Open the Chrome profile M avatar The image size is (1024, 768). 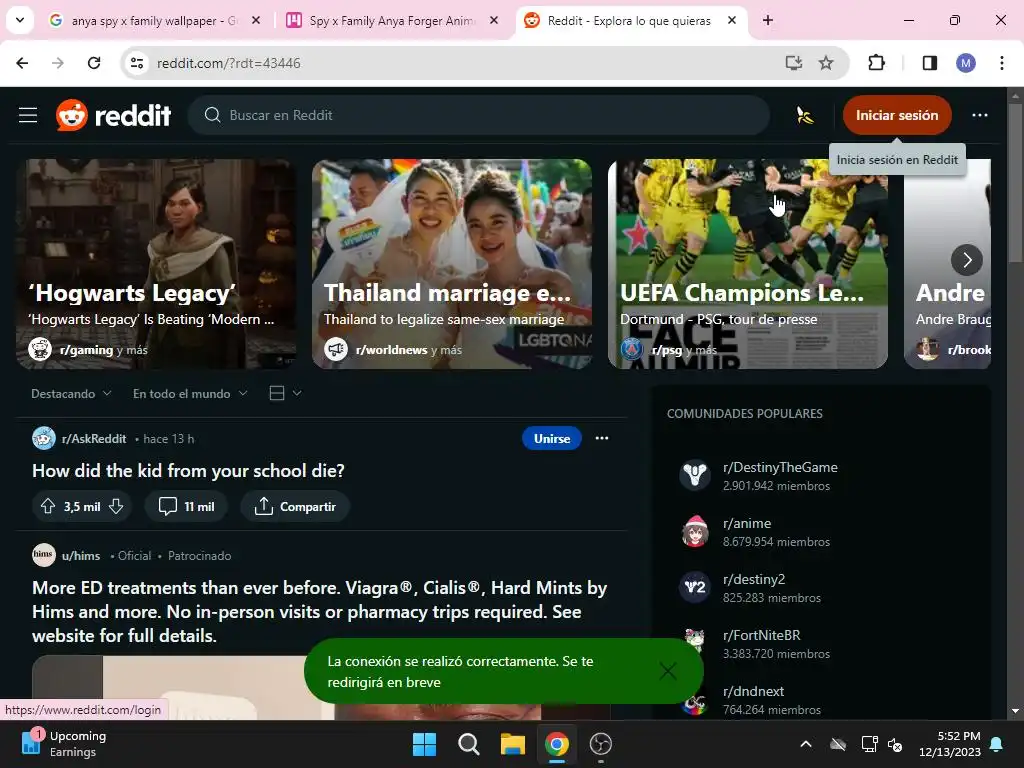[966, 63]
